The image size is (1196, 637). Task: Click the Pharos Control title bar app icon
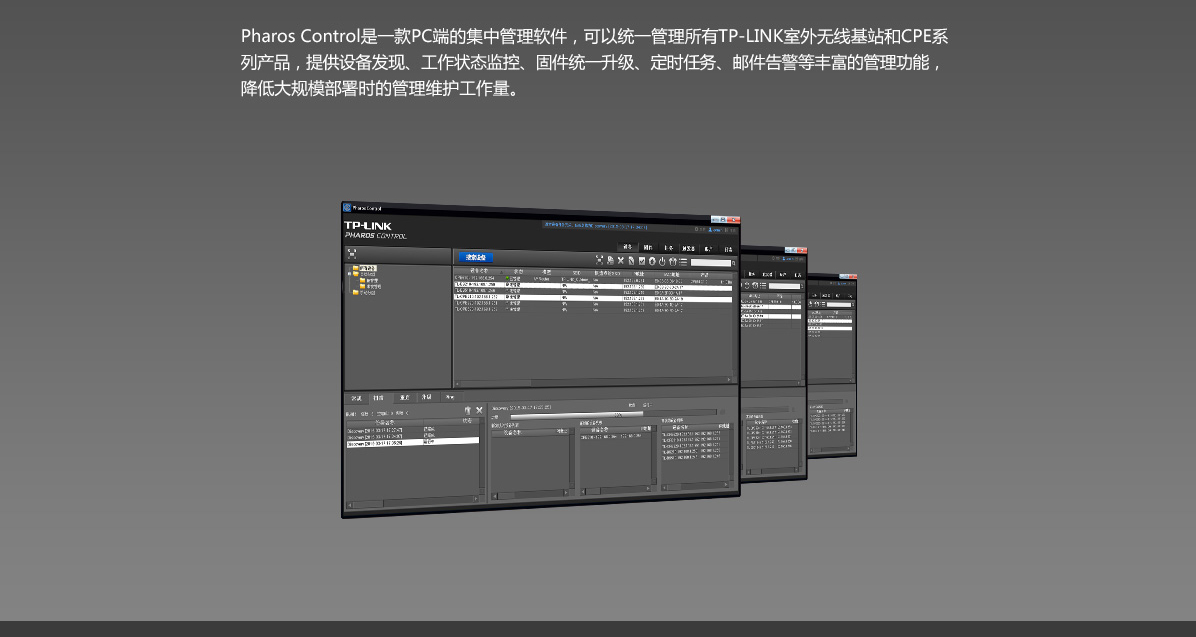(347, 208)
